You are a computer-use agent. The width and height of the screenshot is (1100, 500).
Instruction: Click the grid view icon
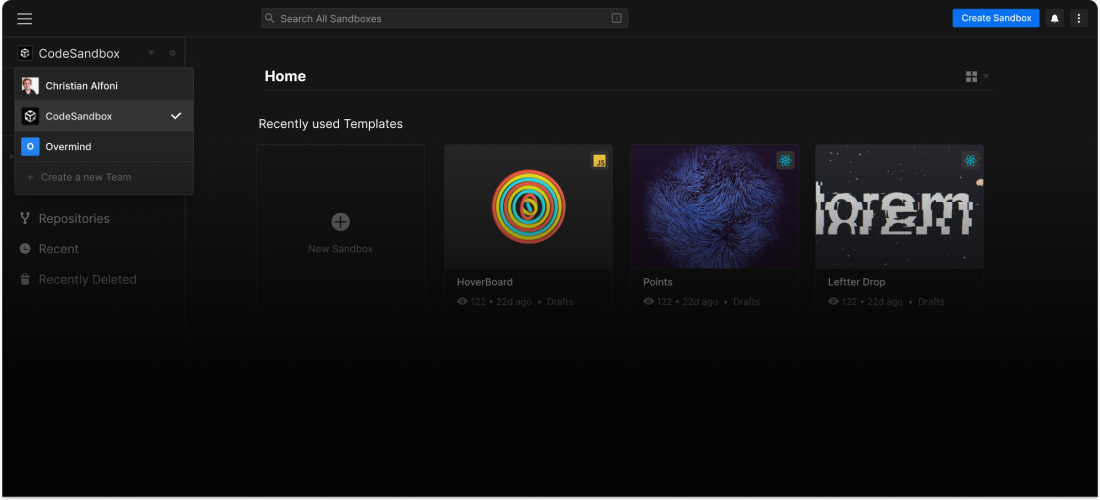click(x=972, y=76)
